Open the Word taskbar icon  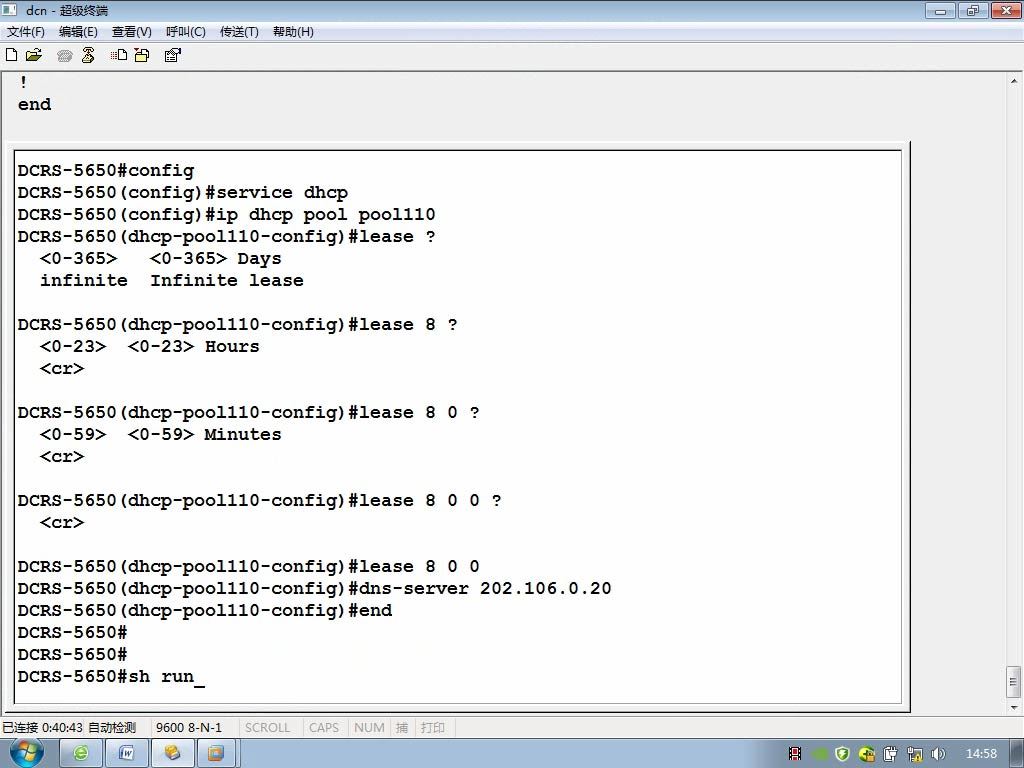(x=127, y=754)
